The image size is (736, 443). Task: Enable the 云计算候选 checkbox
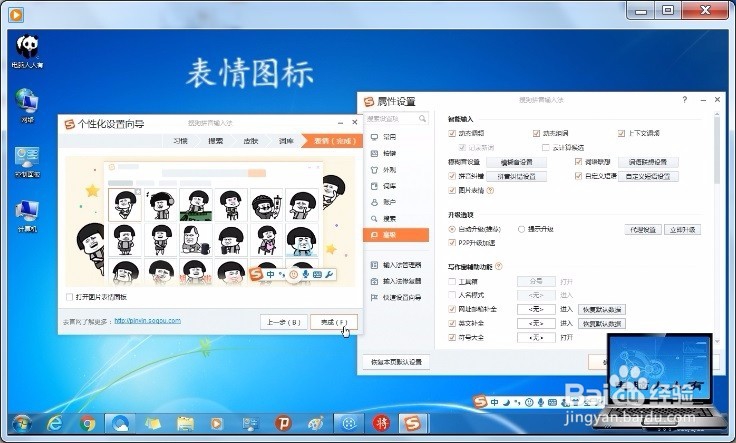[545, 147]
